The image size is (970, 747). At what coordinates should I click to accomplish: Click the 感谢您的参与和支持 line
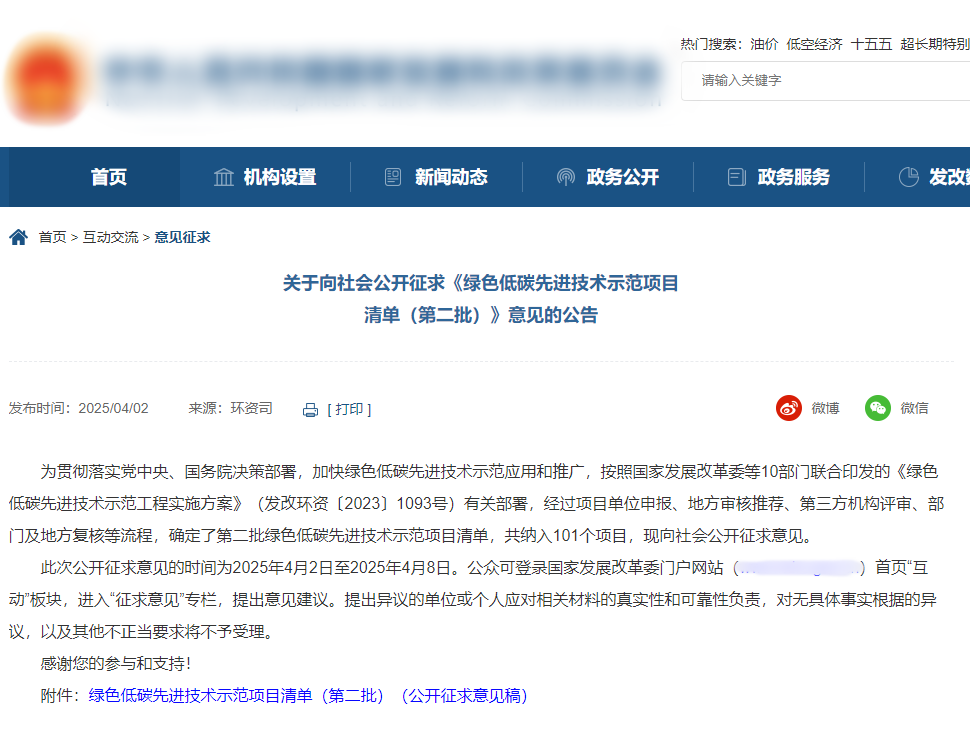coord(116,664)
